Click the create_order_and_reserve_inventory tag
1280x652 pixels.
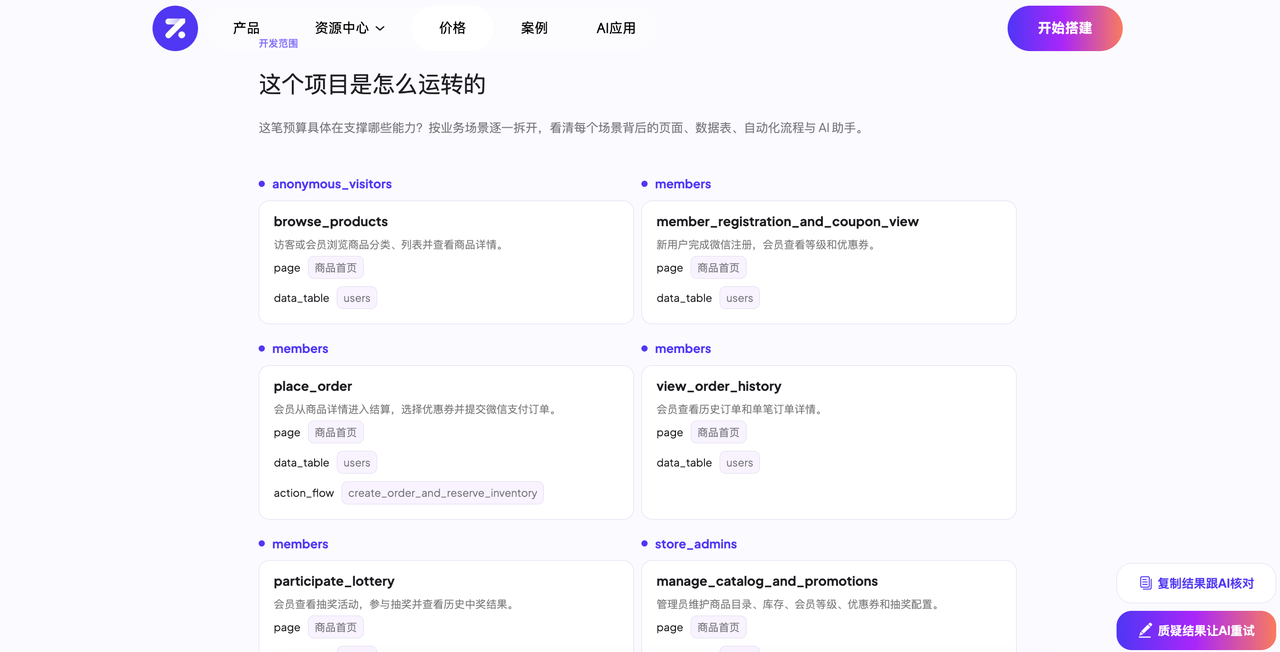pyautogui.click(x=443, y=493)
